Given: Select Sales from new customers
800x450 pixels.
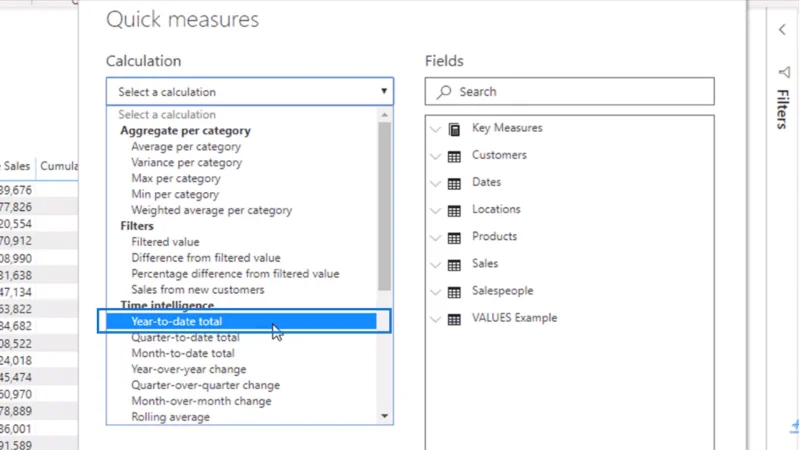Looking at the screenshot, I should click(198, 289).
